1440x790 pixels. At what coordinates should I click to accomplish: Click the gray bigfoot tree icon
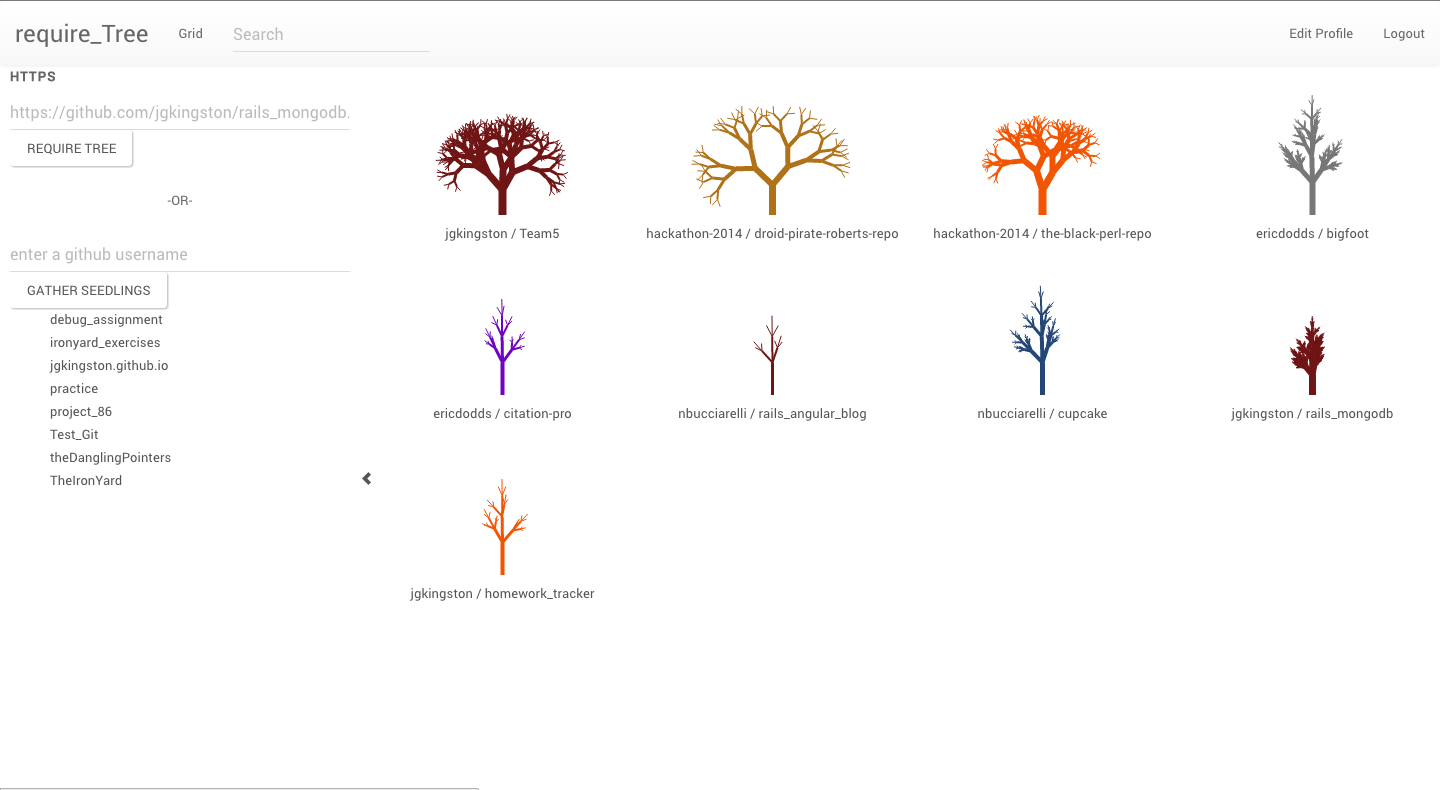tap(1312, 157)
